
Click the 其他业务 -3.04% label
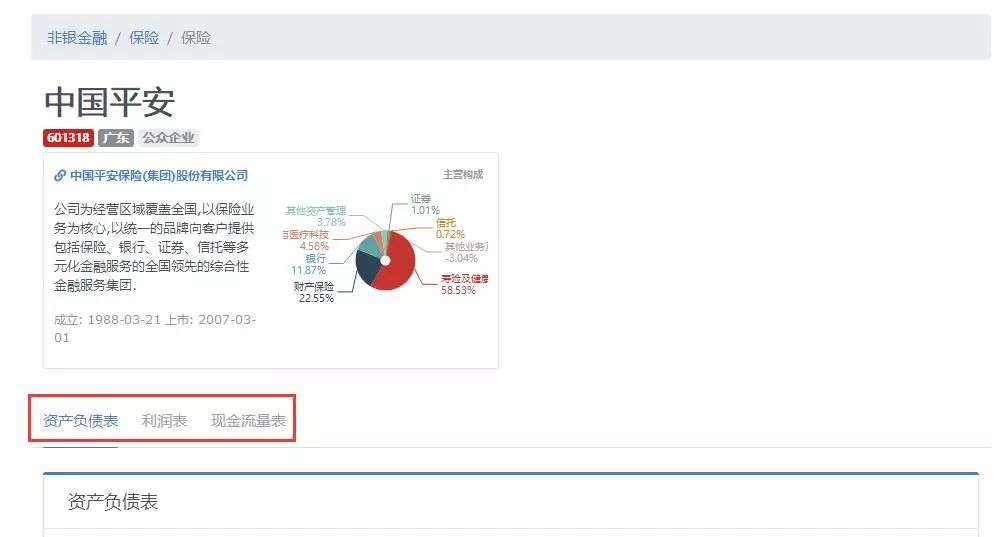pos(466,253)
